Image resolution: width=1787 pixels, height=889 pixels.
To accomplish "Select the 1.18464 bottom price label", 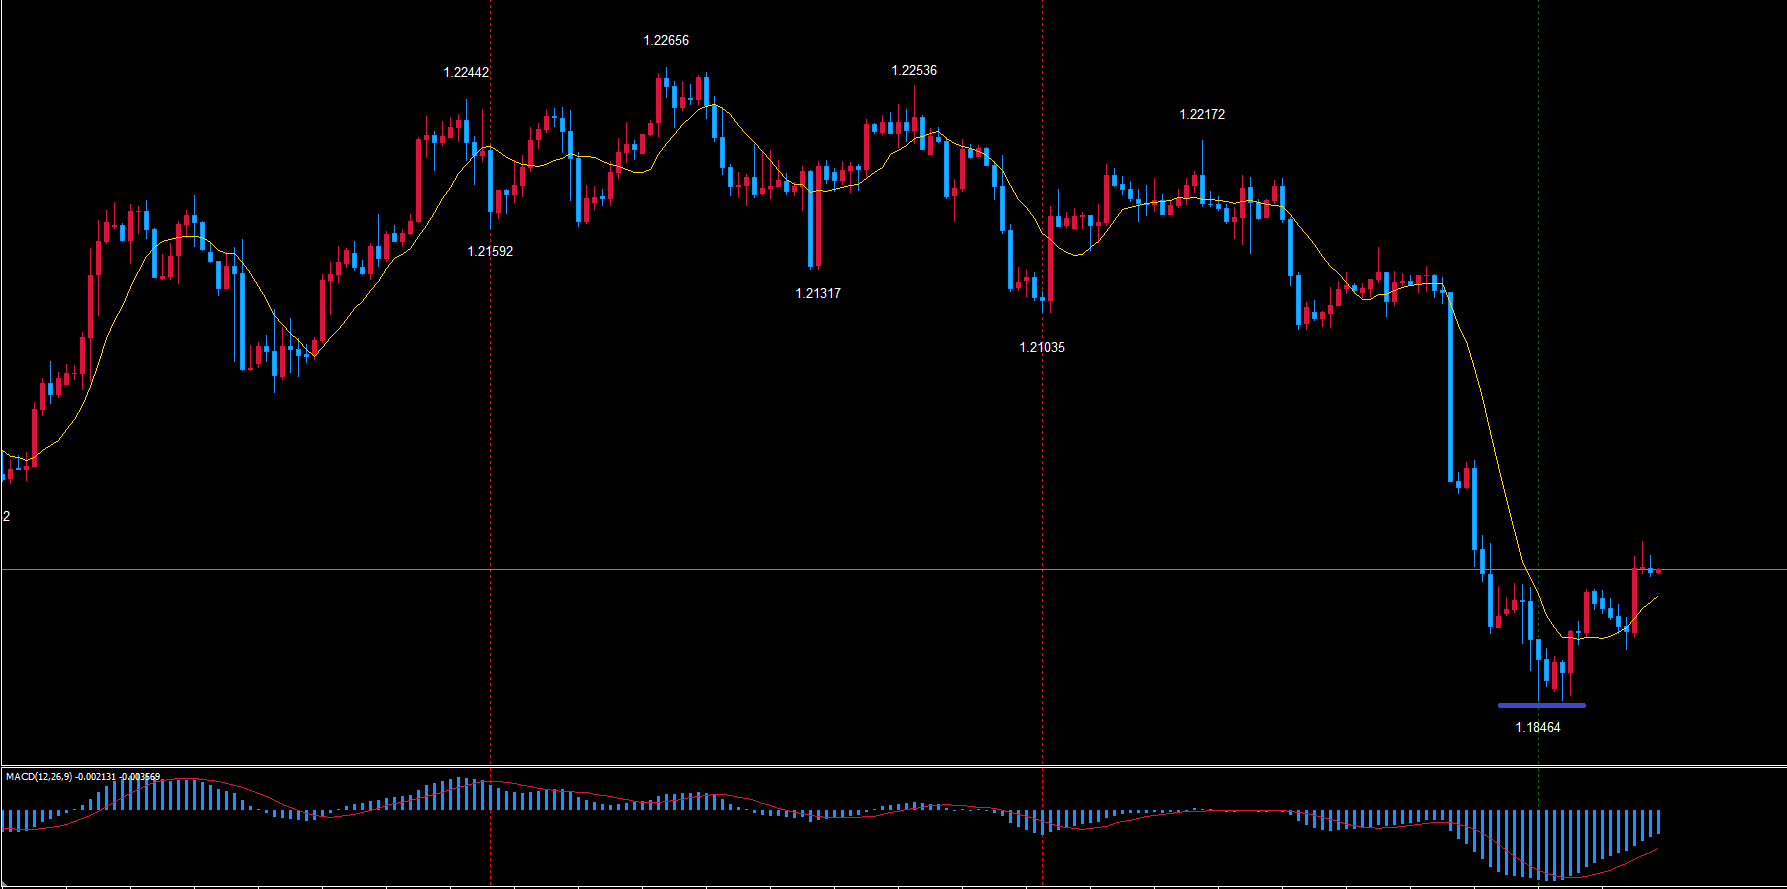I will coord(1537,728).
